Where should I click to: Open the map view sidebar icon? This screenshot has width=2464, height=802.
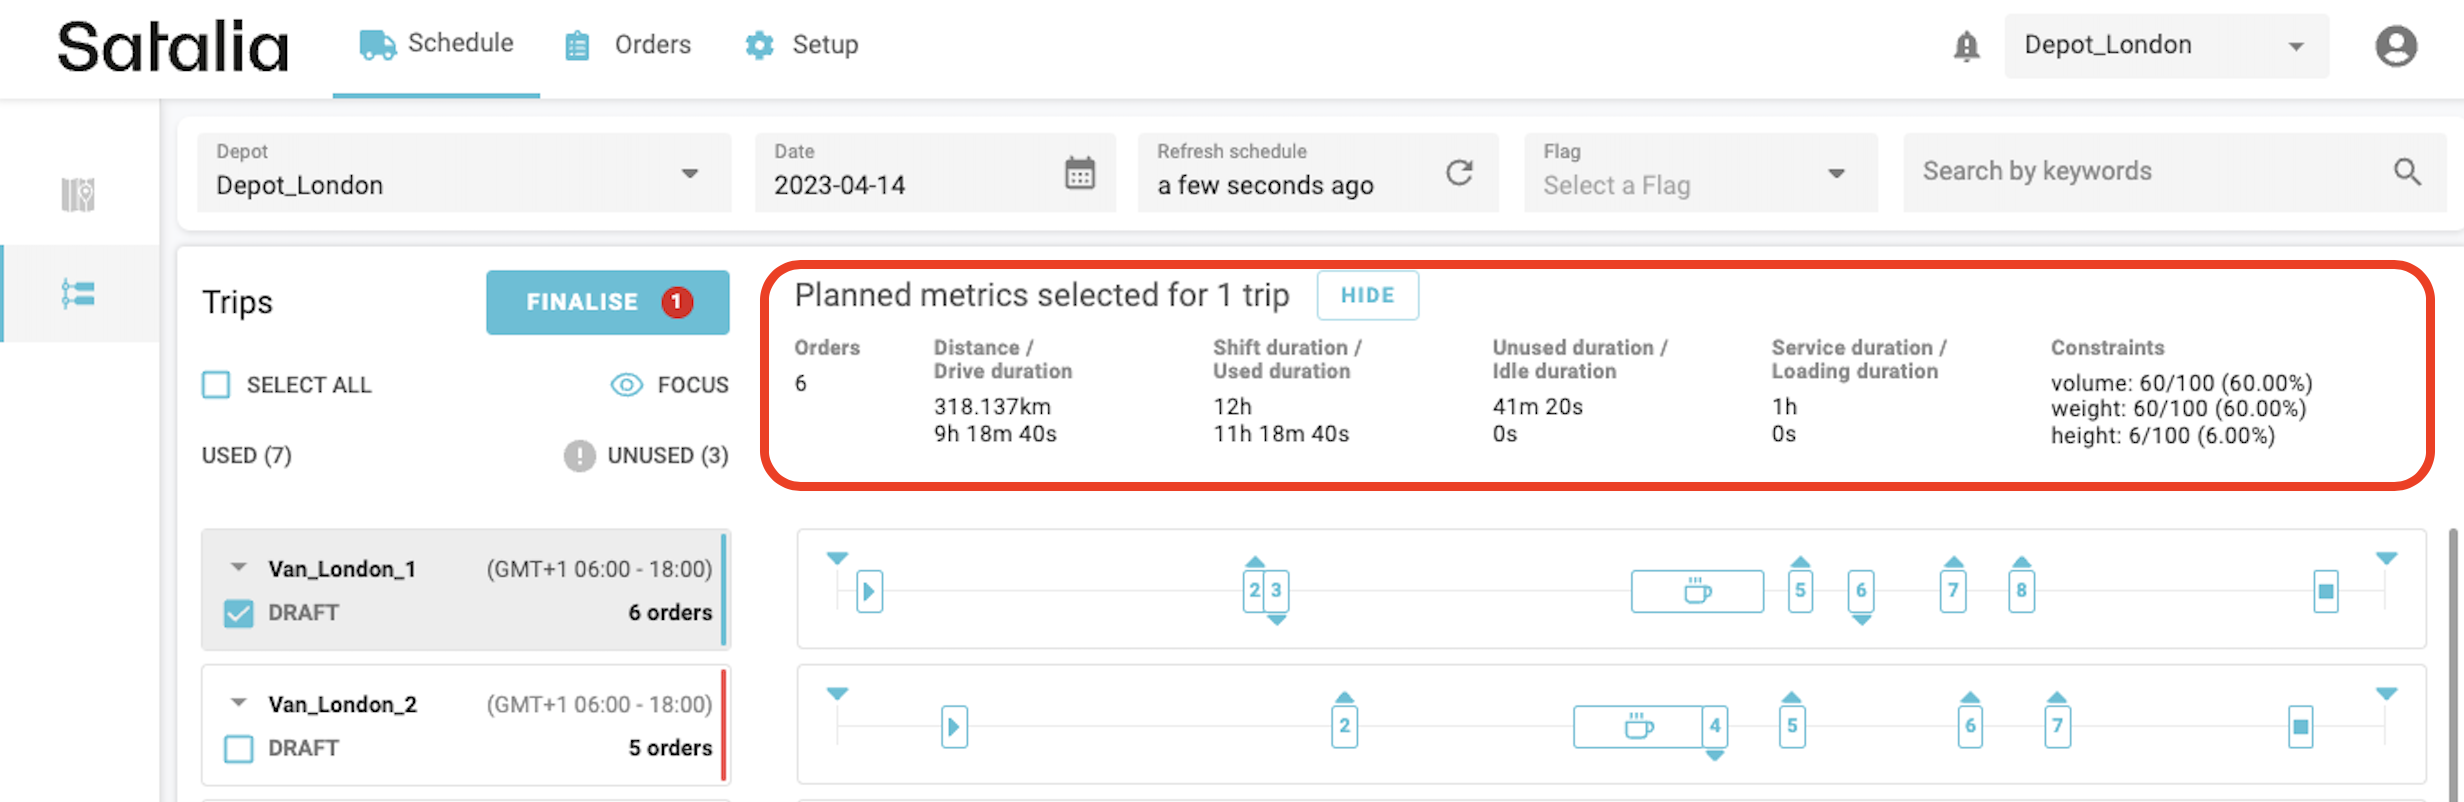coord(78,194)
